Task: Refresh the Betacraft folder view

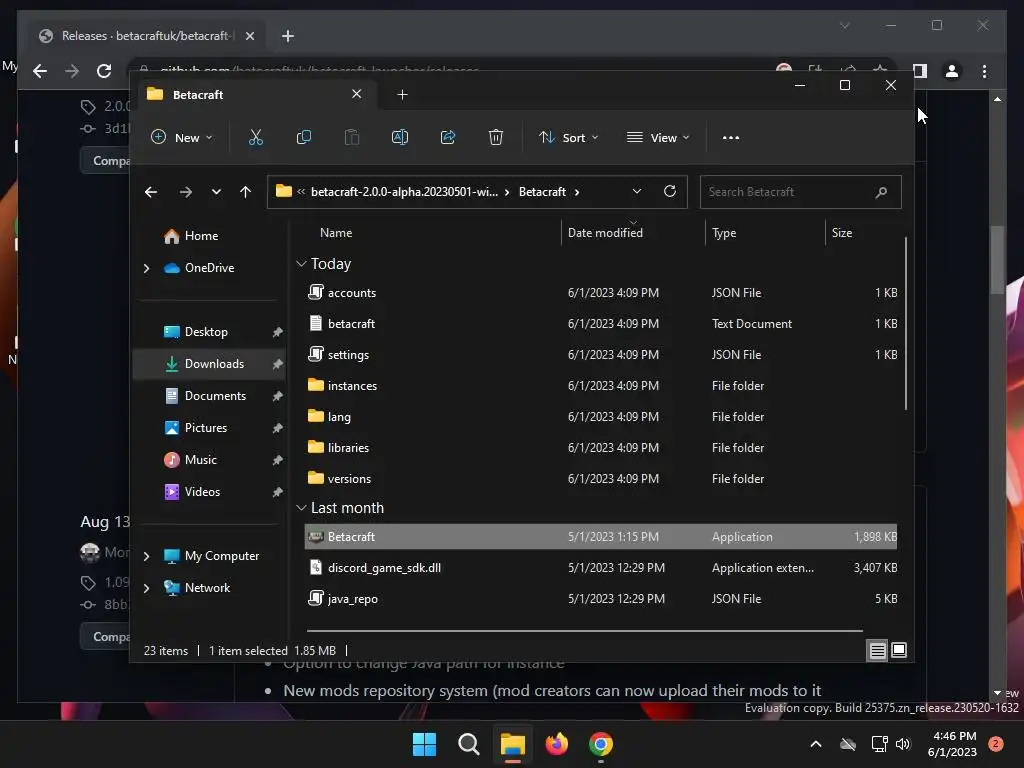Action: click(669, 191)
